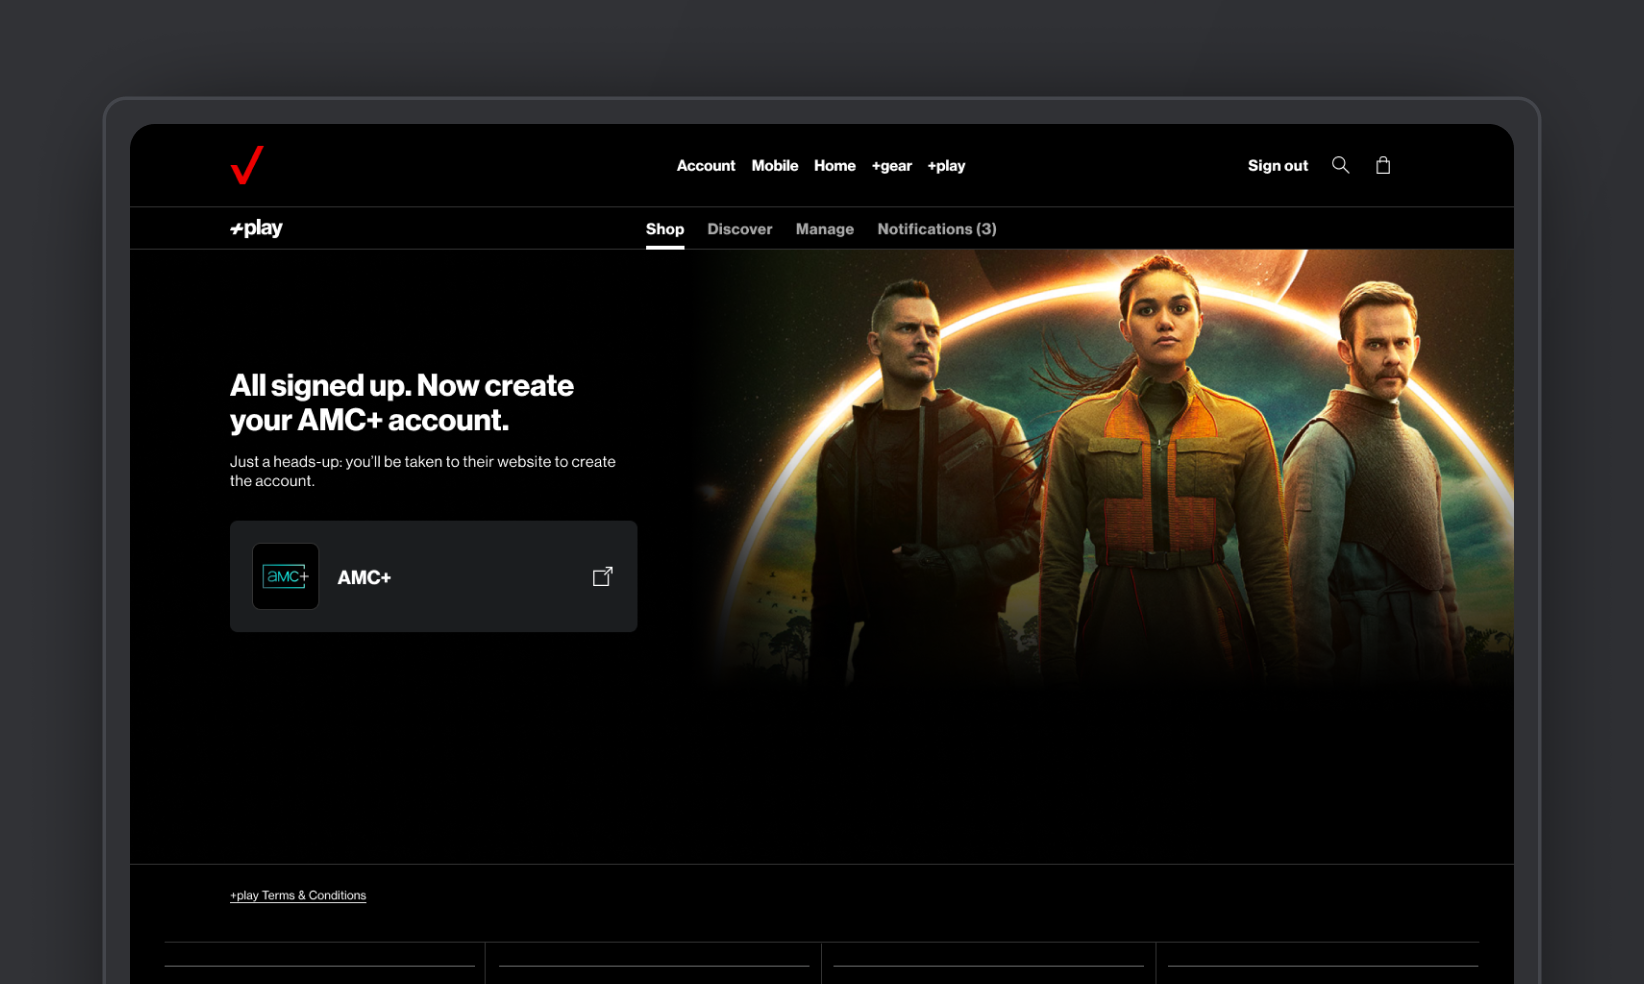This screenshot has width=1644, height=984.
Task: Open +play Terms & Conditions link
Action: [298, 895]
